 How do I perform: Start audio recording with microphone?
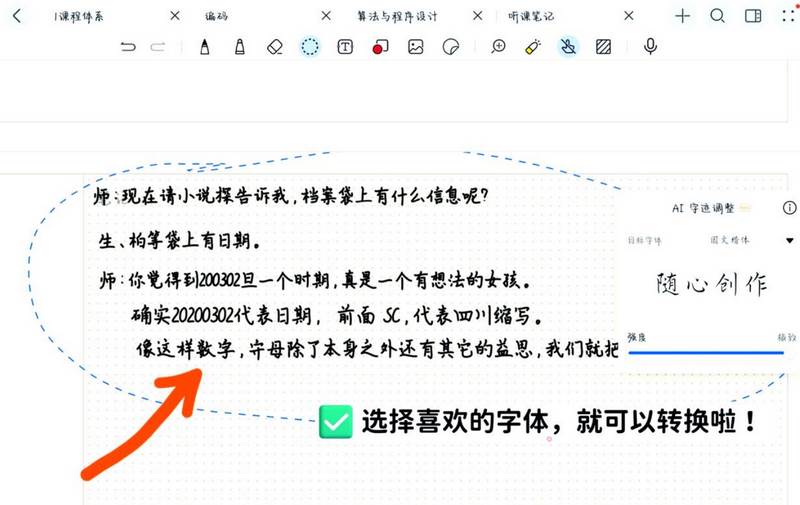[x=650, y=46]
